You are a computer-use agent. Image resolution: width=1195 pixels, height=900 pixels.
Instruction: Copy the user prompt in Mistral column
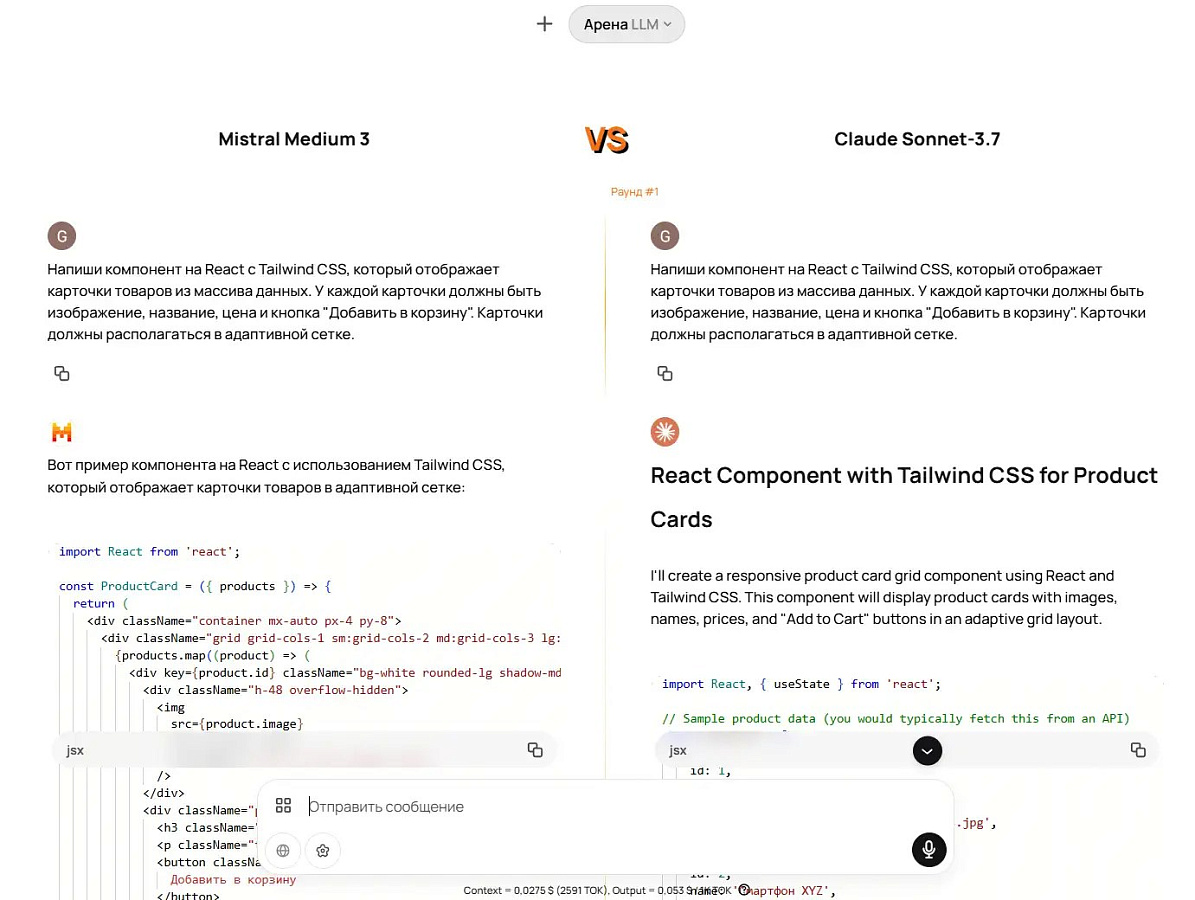pos(62,373)
